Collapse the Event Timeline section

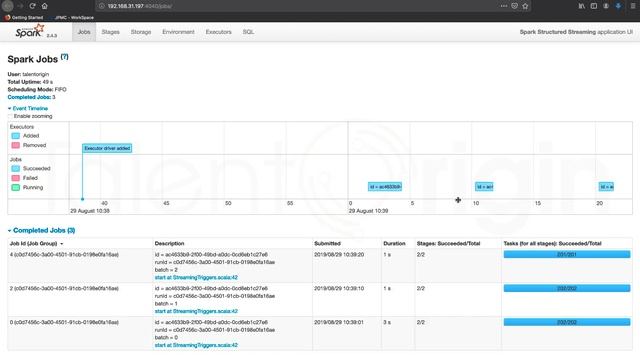[28, 108]
